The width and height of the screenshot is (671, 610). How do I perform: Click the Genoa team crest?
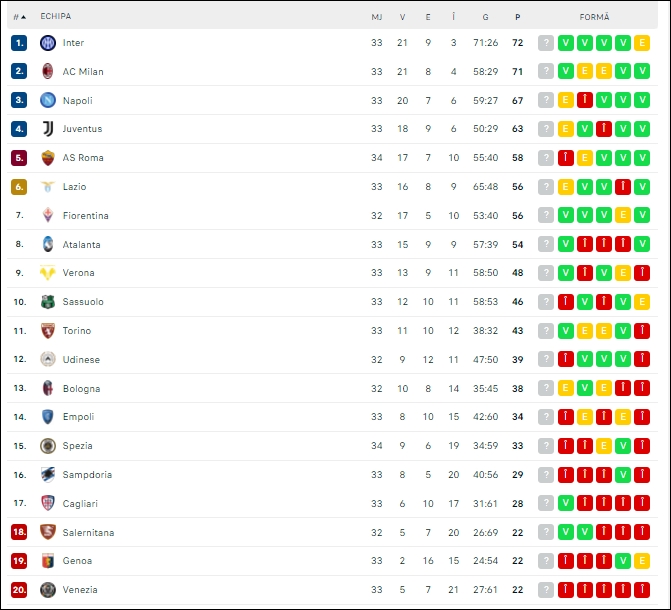pyautogui.click(x=48, y=561)
